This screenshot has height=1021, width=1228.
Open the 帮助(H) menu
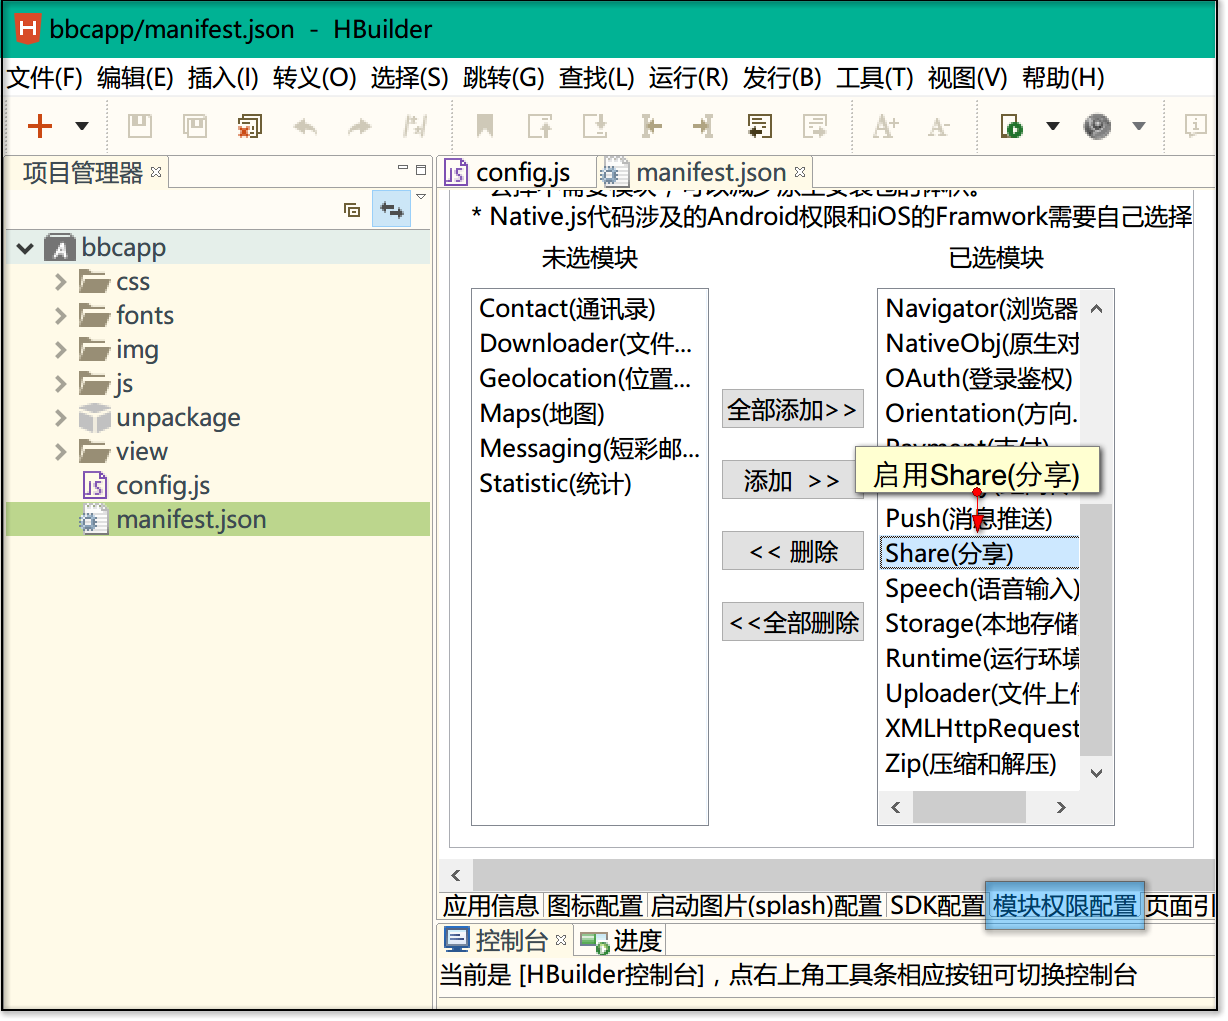(1064, 78)
